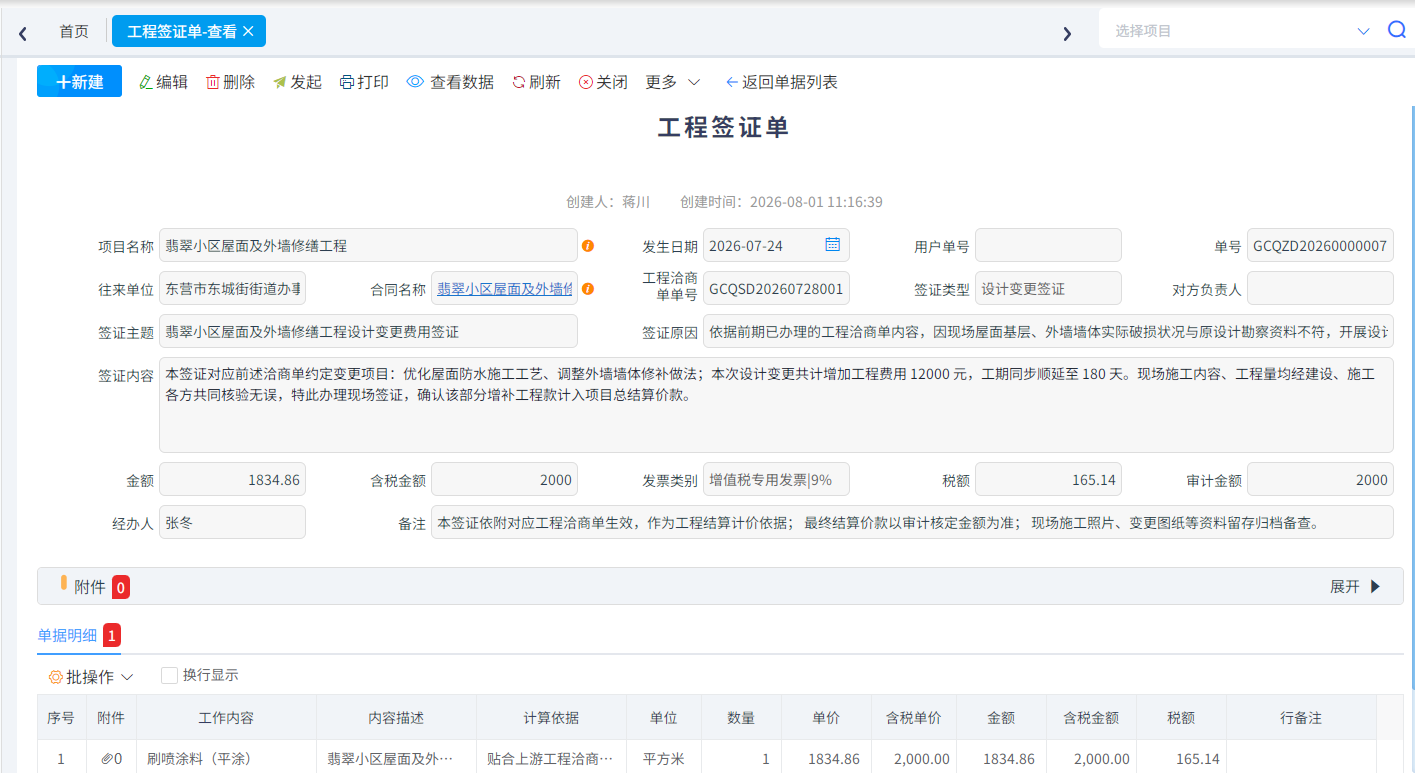Click the 工程洽商单单号 field
Screen dimensions: 1415x773
[776, 288]
